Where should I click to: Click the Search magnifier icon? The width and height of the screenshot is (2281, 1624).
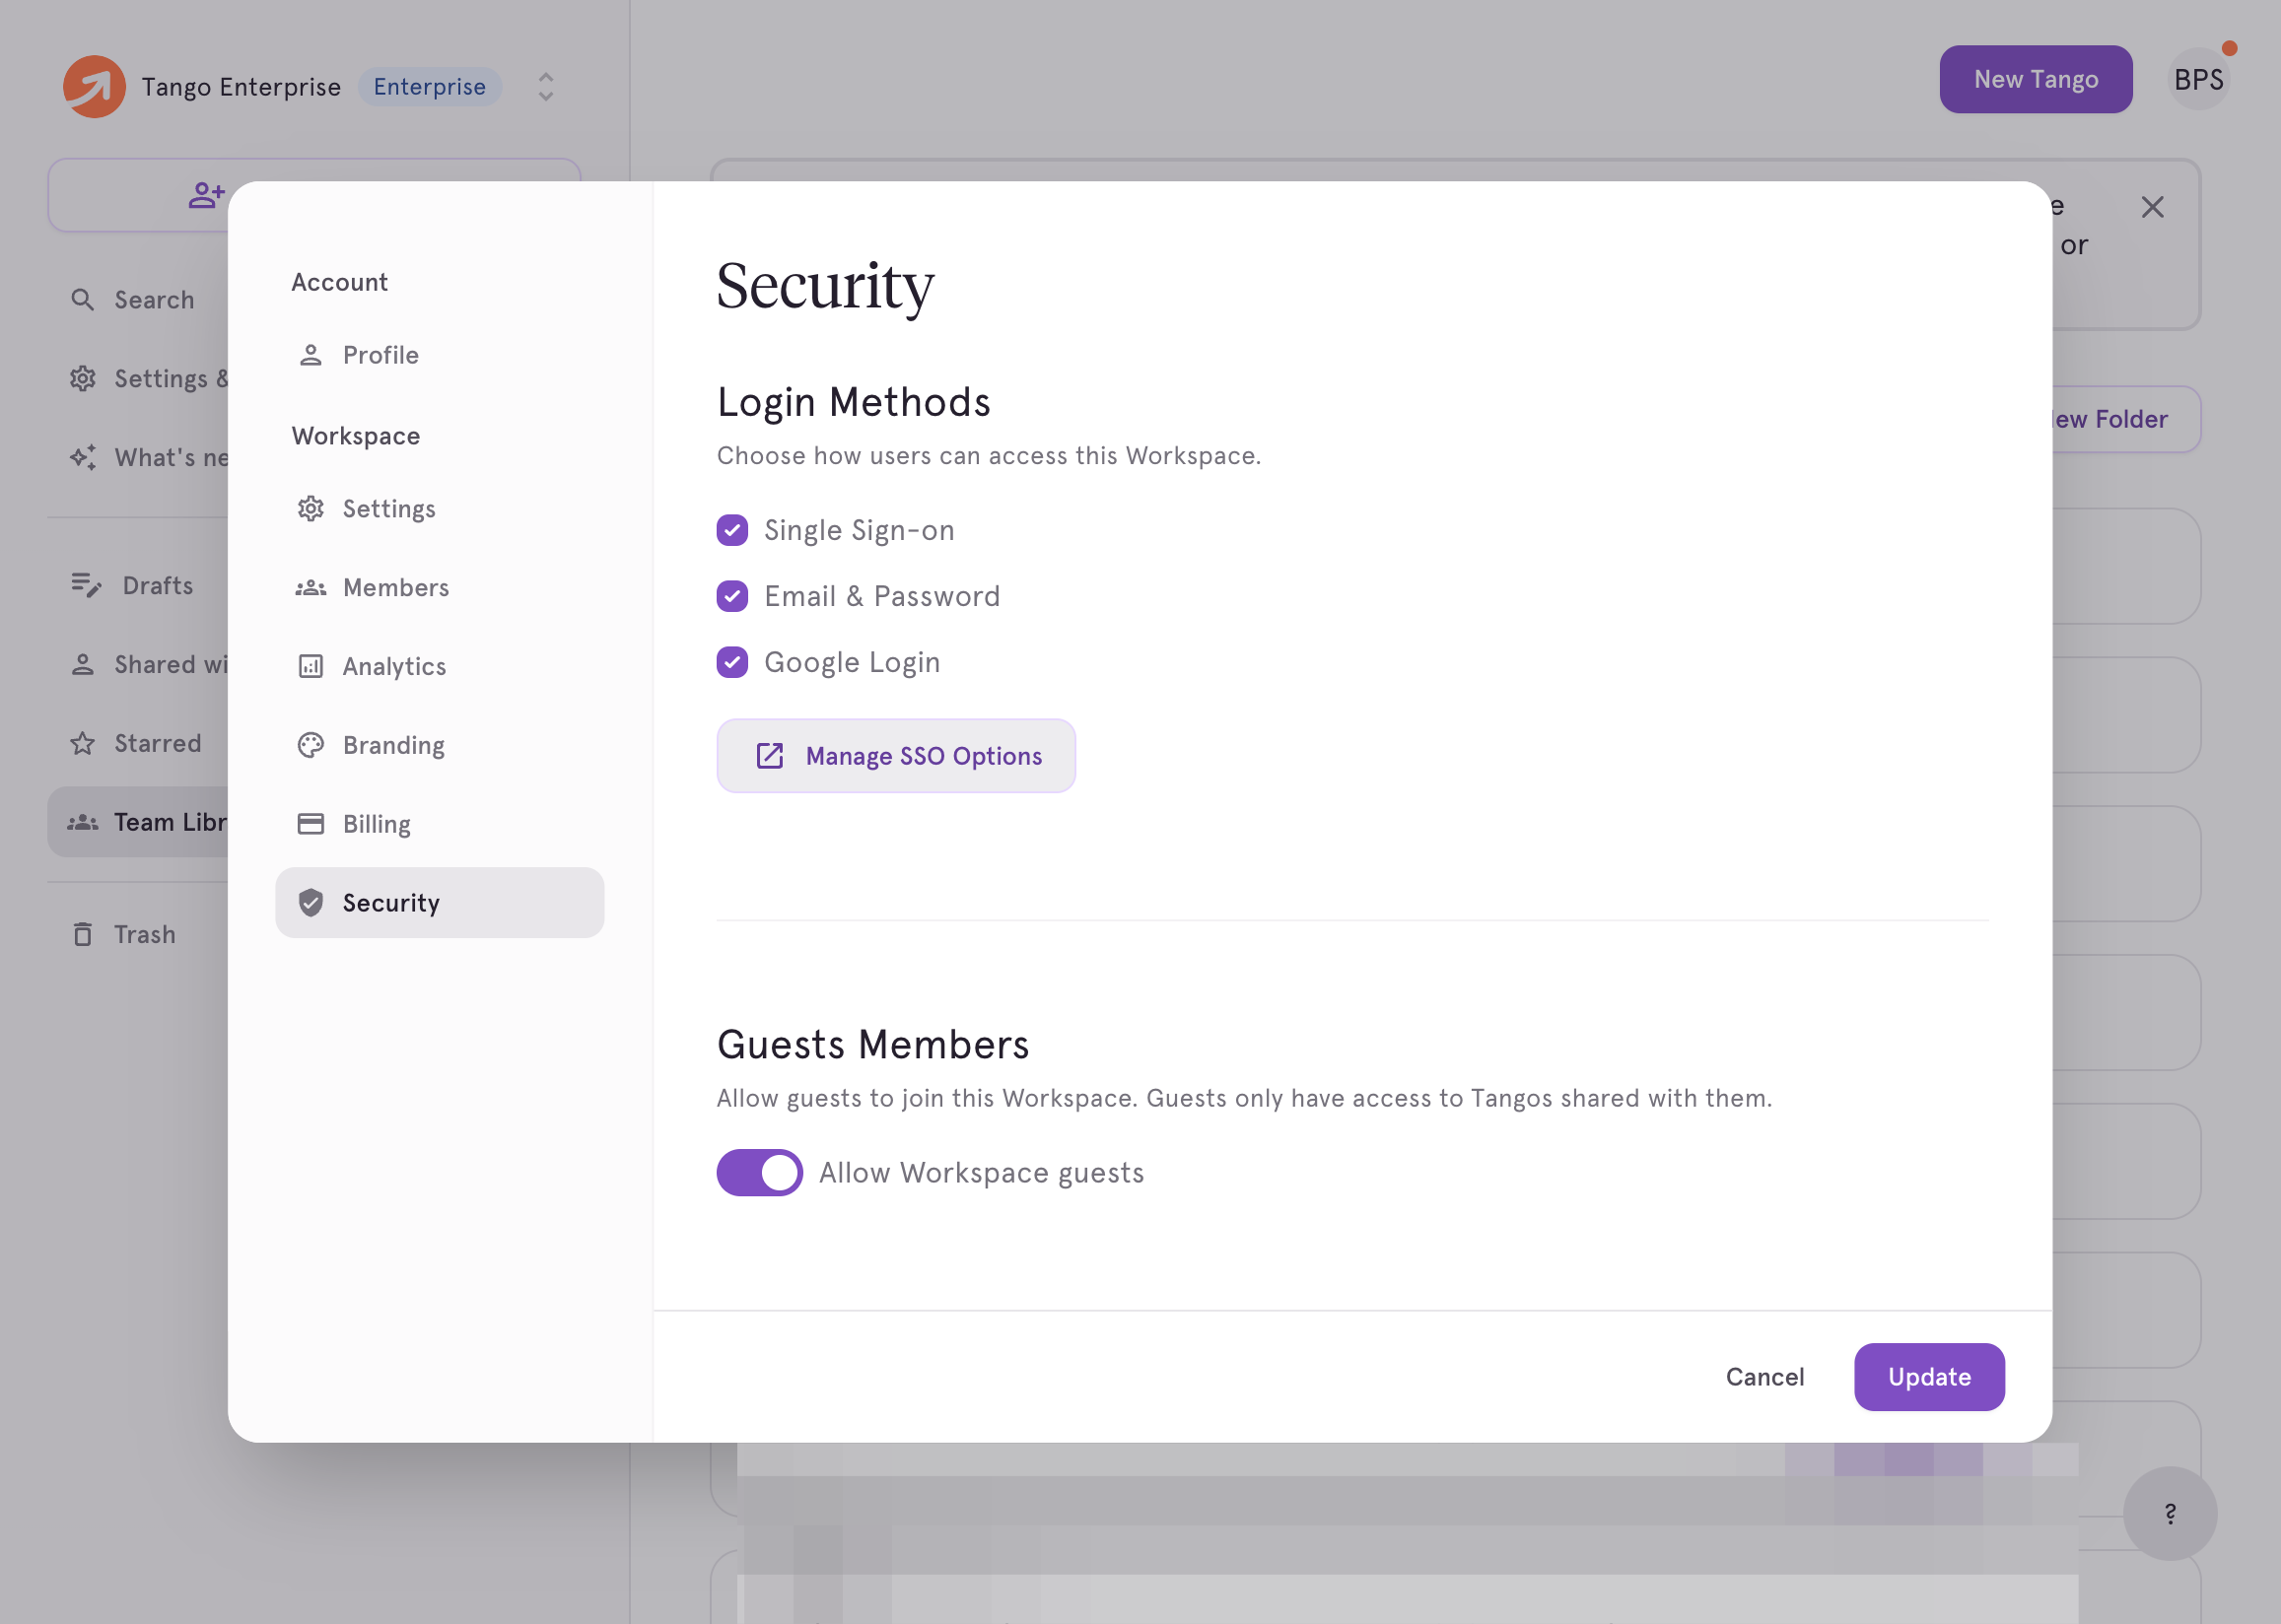82,300
